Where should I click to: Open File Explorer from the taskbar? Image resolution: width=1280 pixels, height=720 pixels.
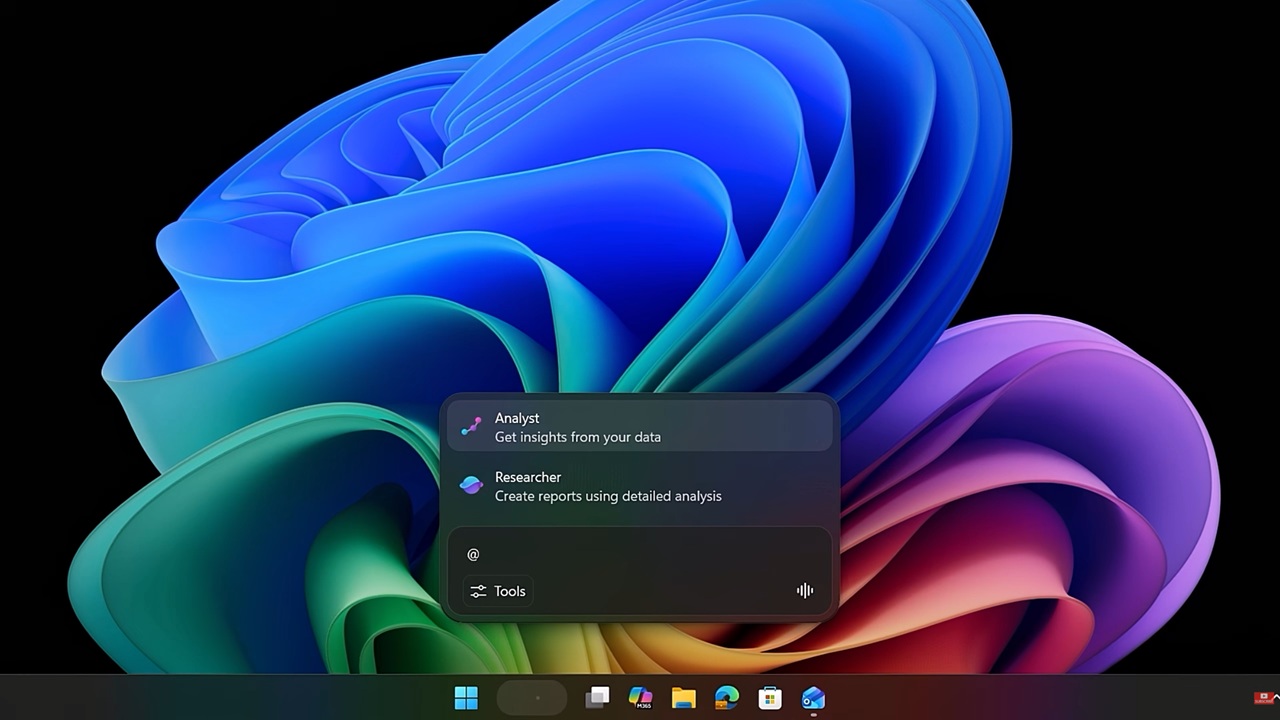click(x=683, y=697)
